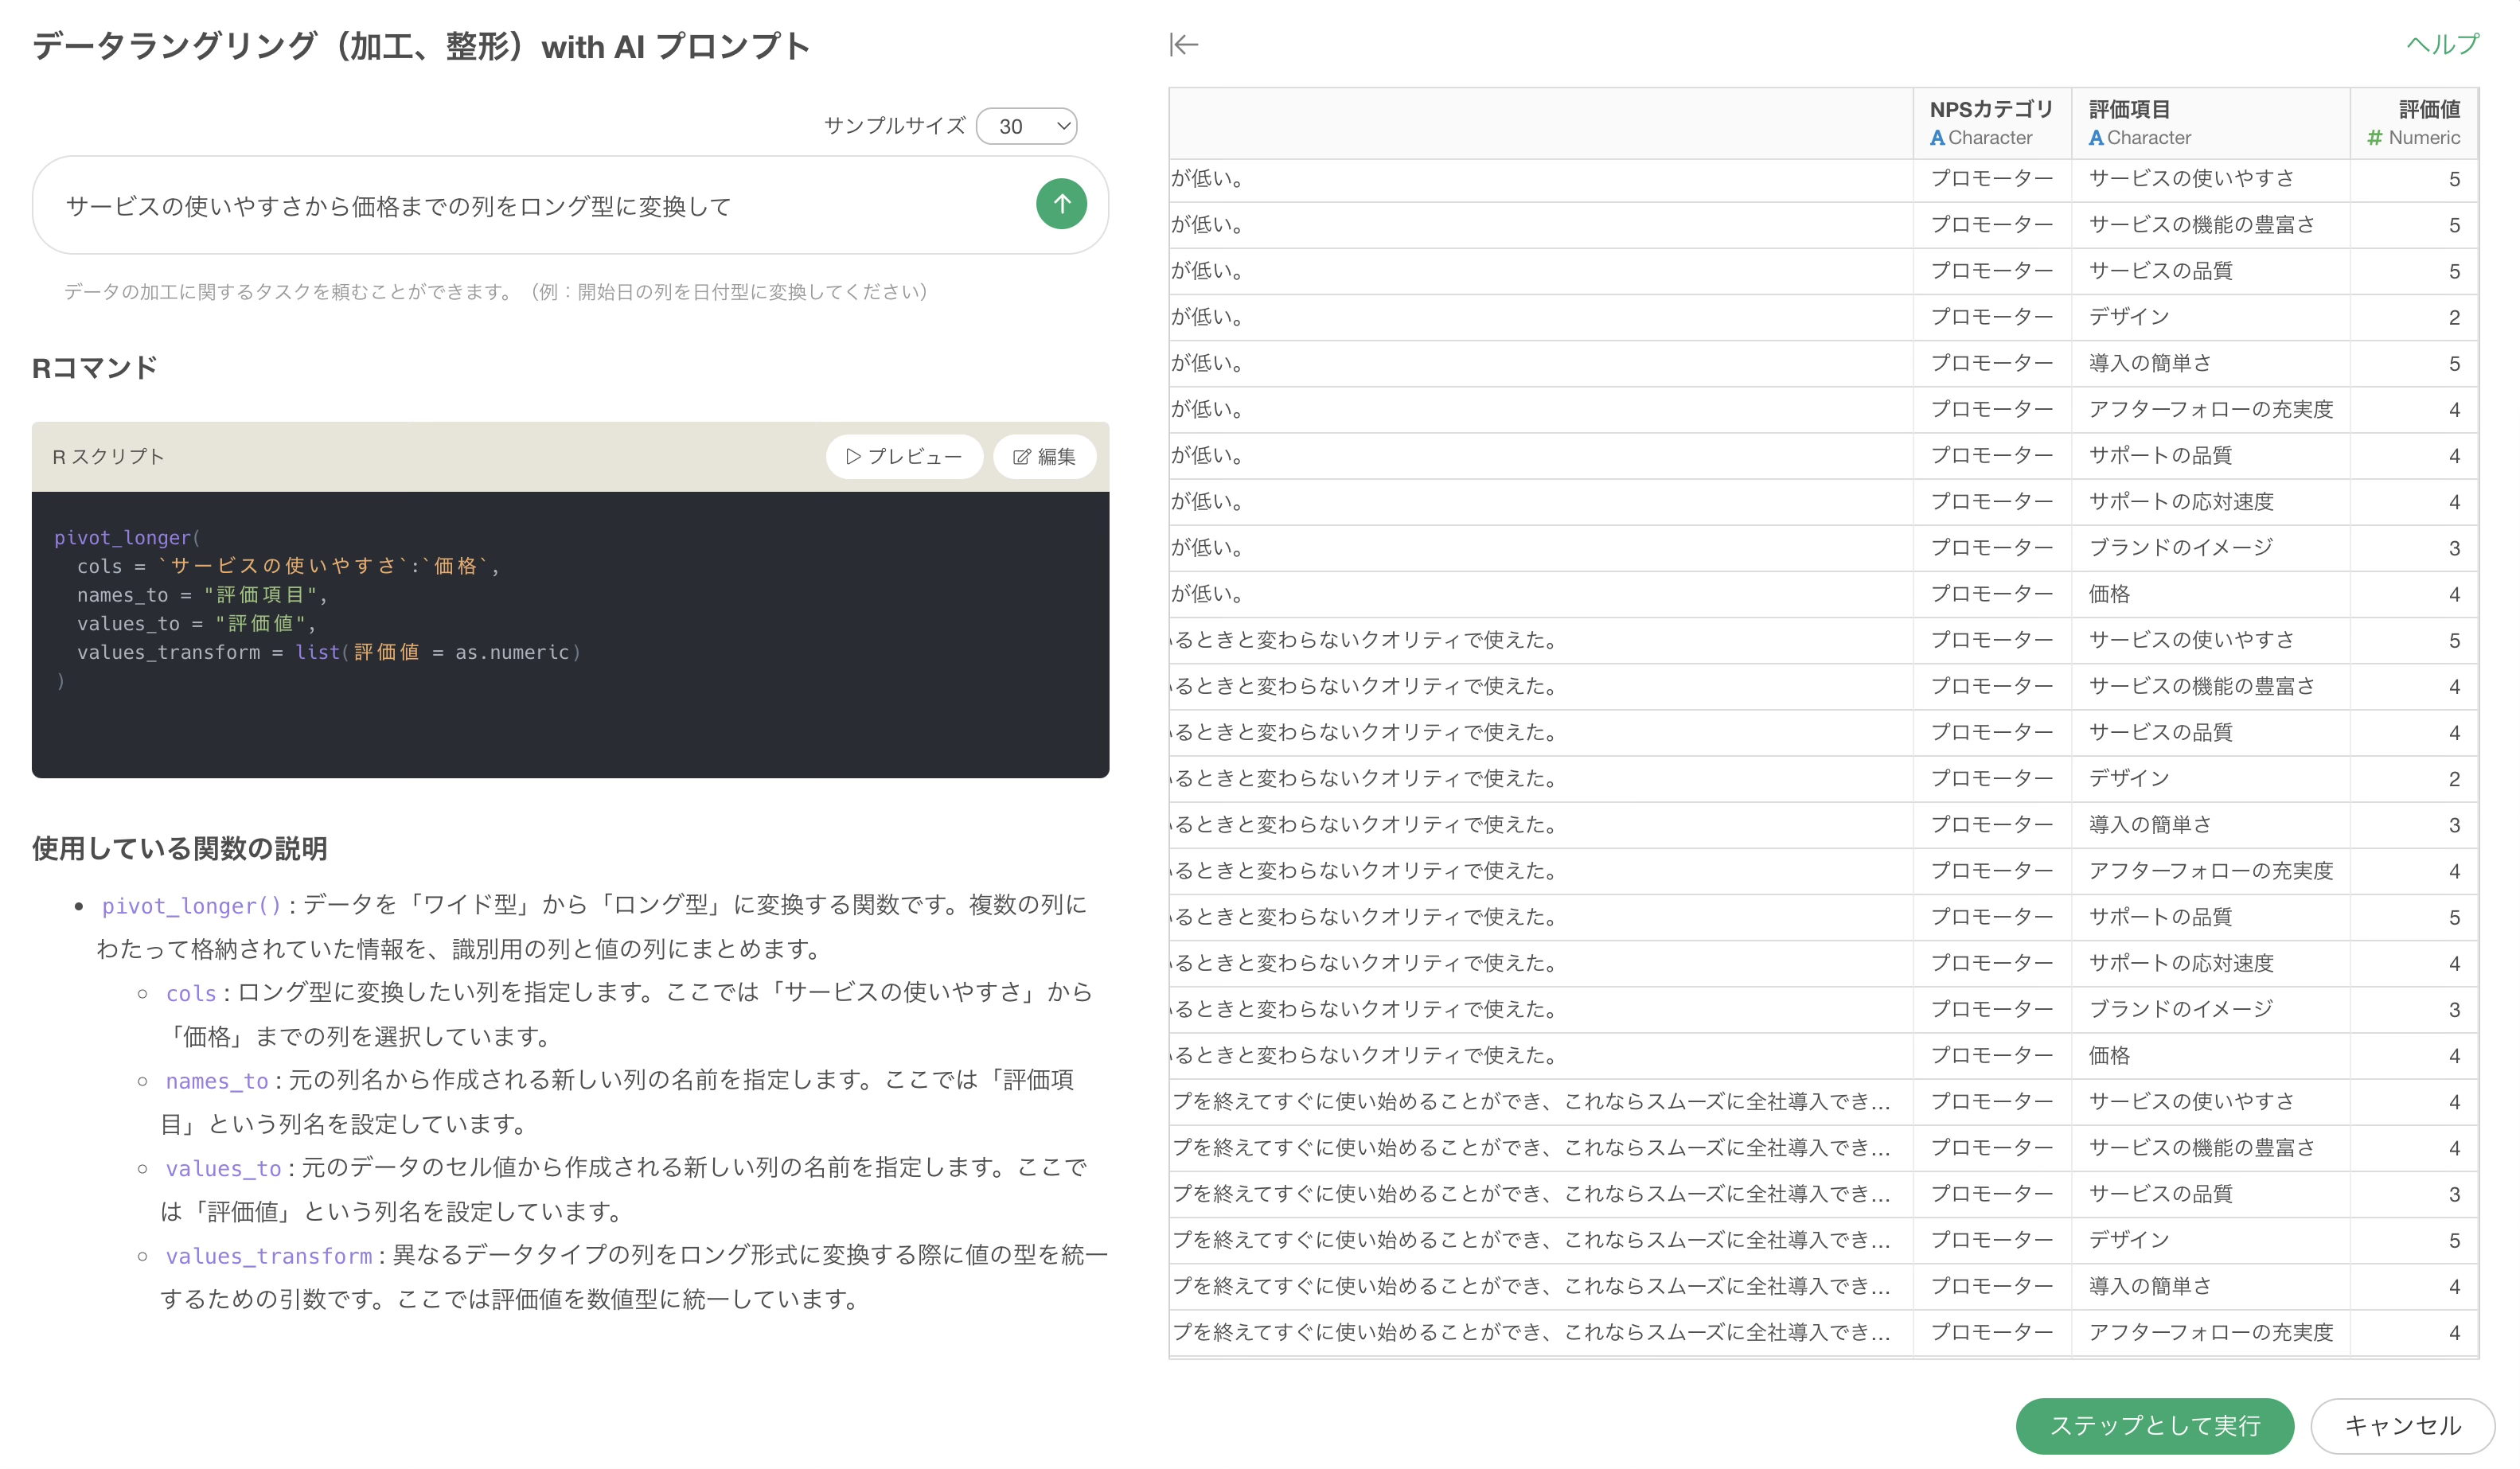Collapse panel using left arrow-bar icon
The height and width of the screenshot is (1469, 2520).
(x=1184, y=45)
